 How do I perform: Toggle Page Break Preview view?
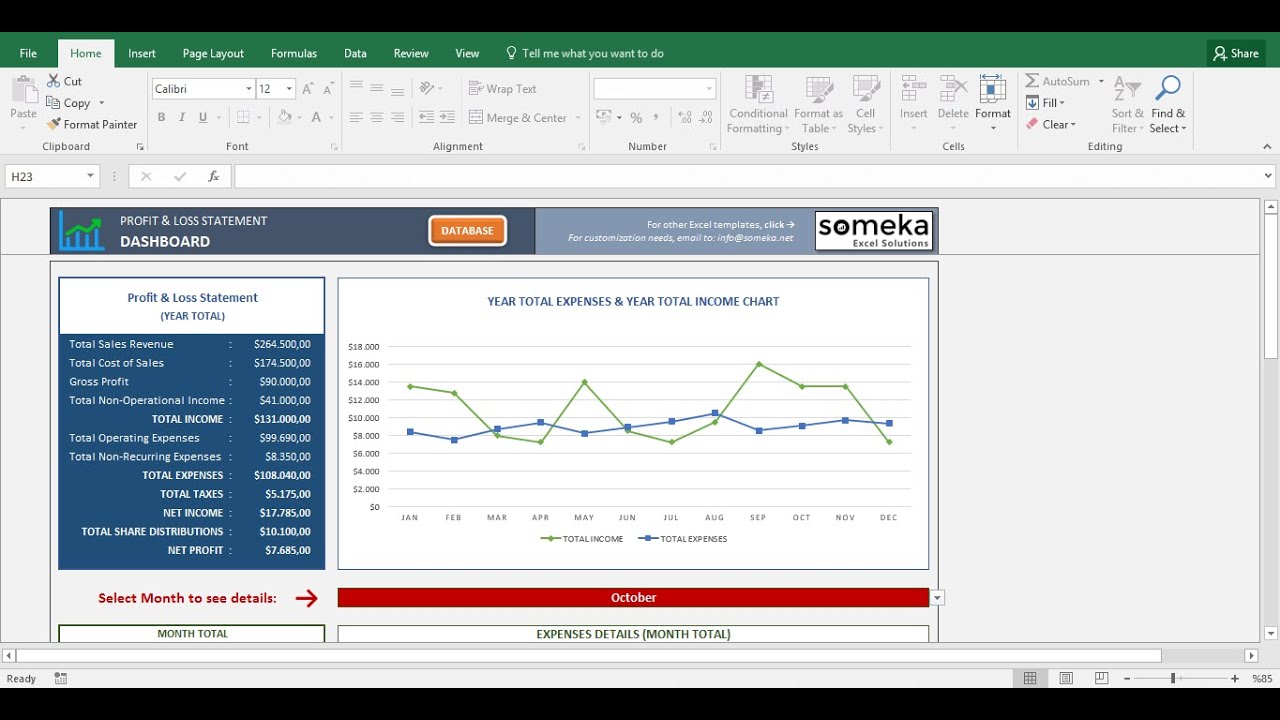[x=1102, y=678]
